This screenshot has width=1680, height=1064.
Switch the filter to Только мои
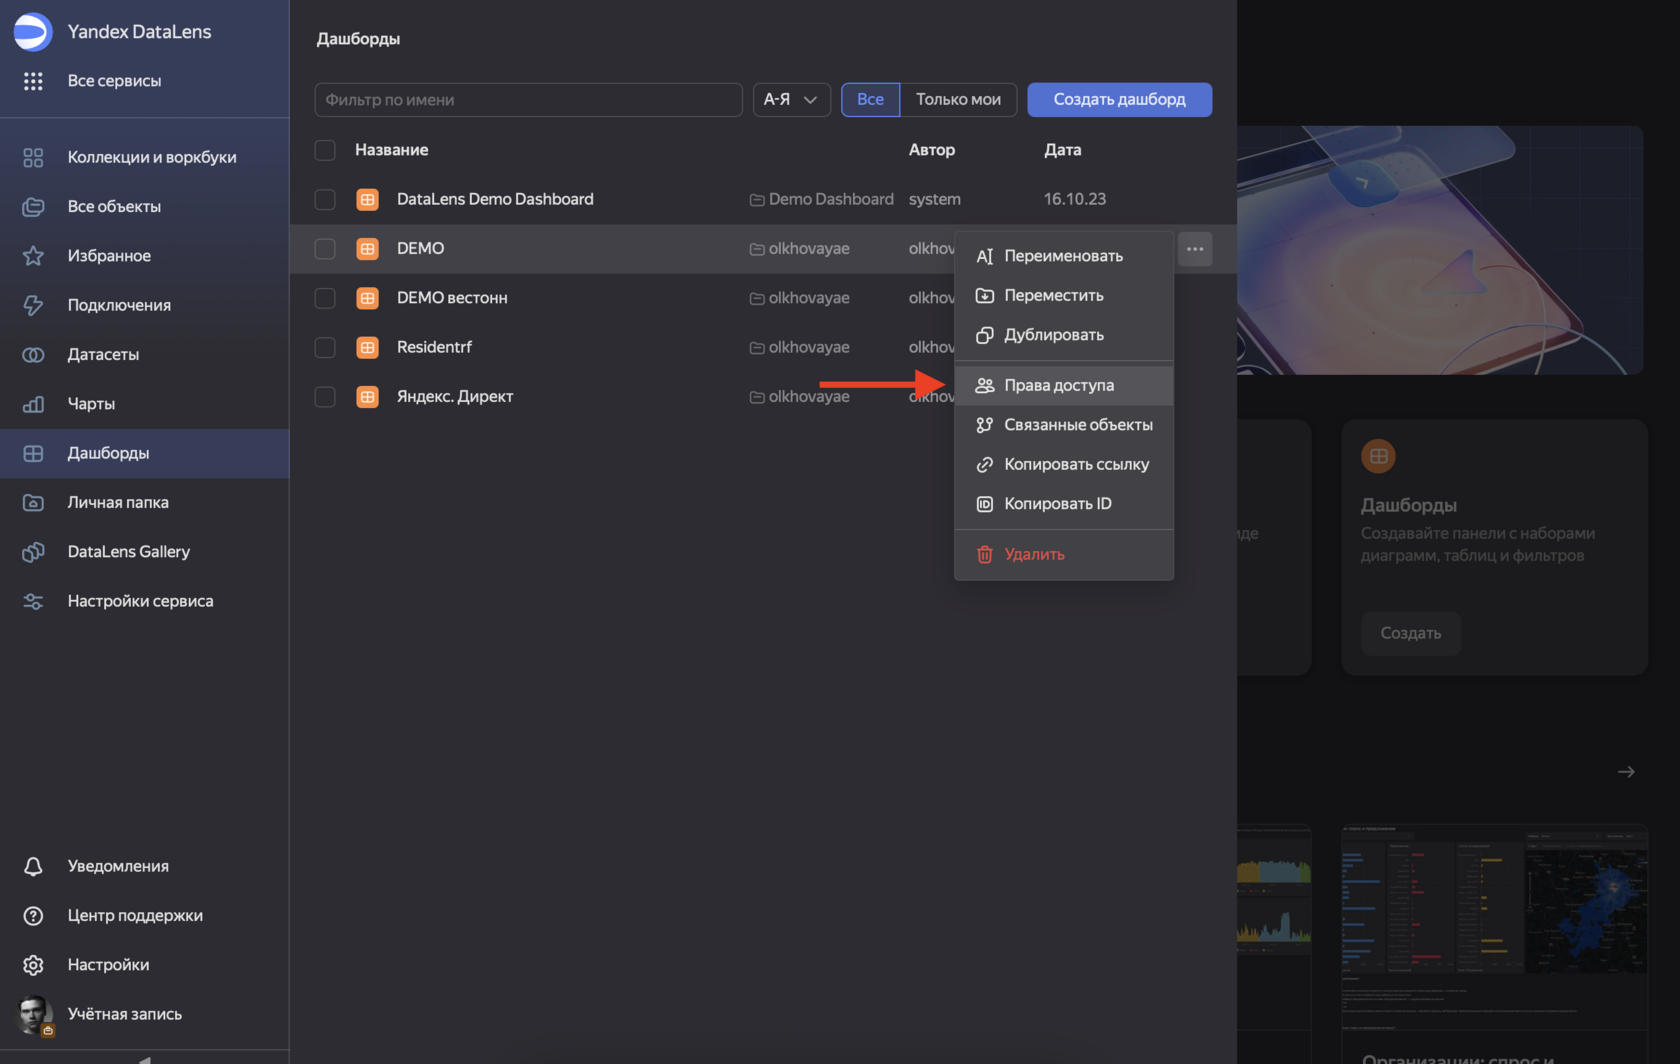(x=958, y=100)
